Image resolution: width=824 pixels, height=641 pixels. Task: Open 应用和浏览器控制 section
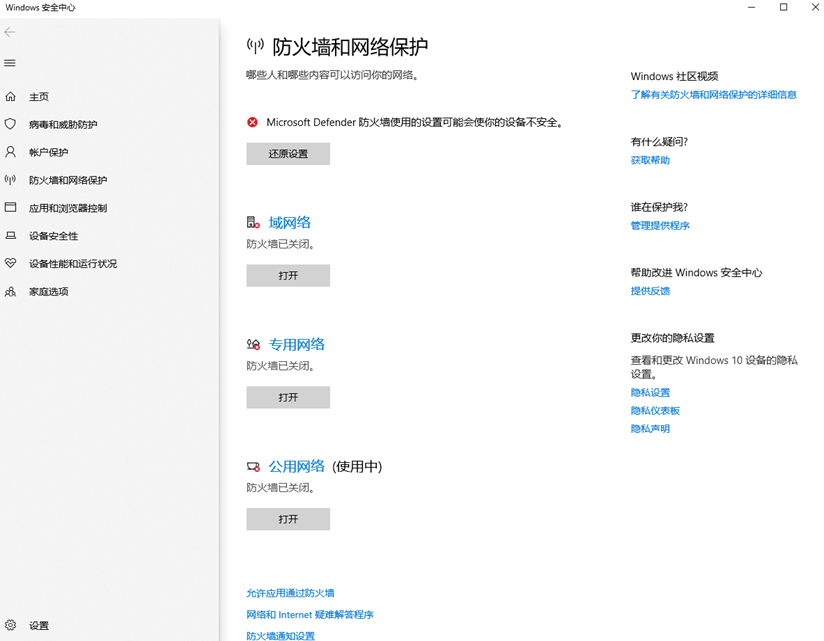click(x=68, y=208)
